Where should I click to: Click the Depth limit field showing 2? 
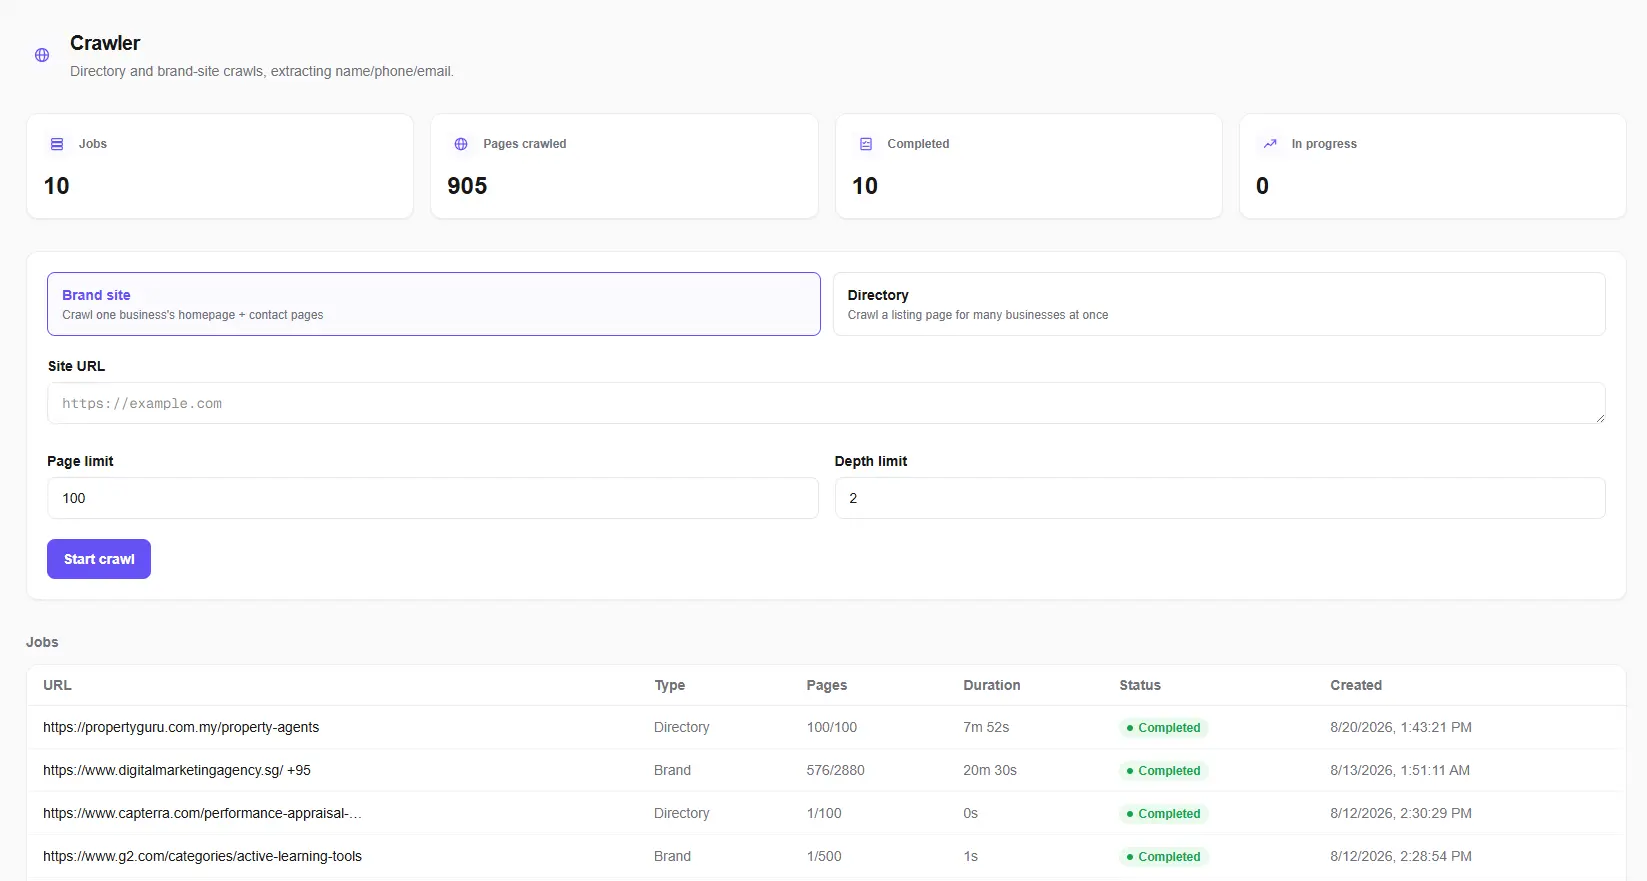coord(1220,498)
